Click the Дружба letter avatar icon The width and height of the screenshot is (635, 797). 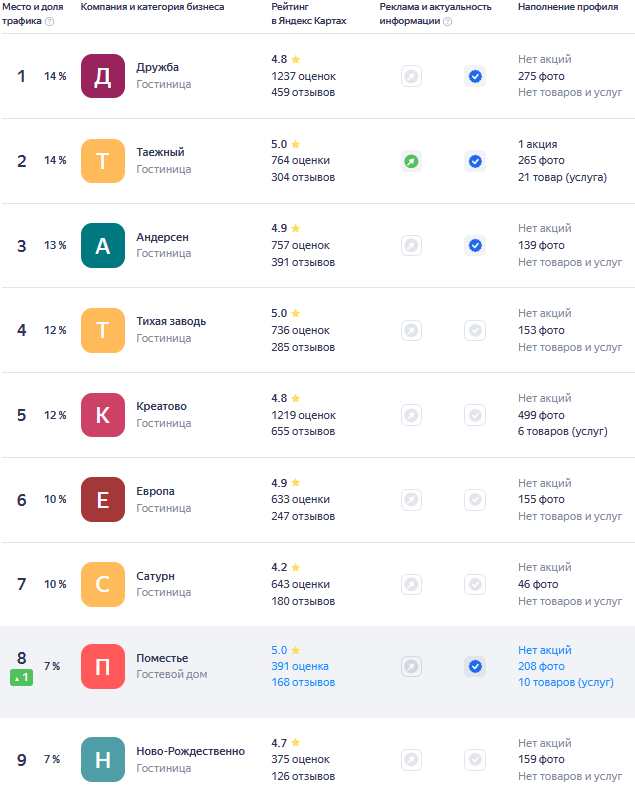(102, 76)
